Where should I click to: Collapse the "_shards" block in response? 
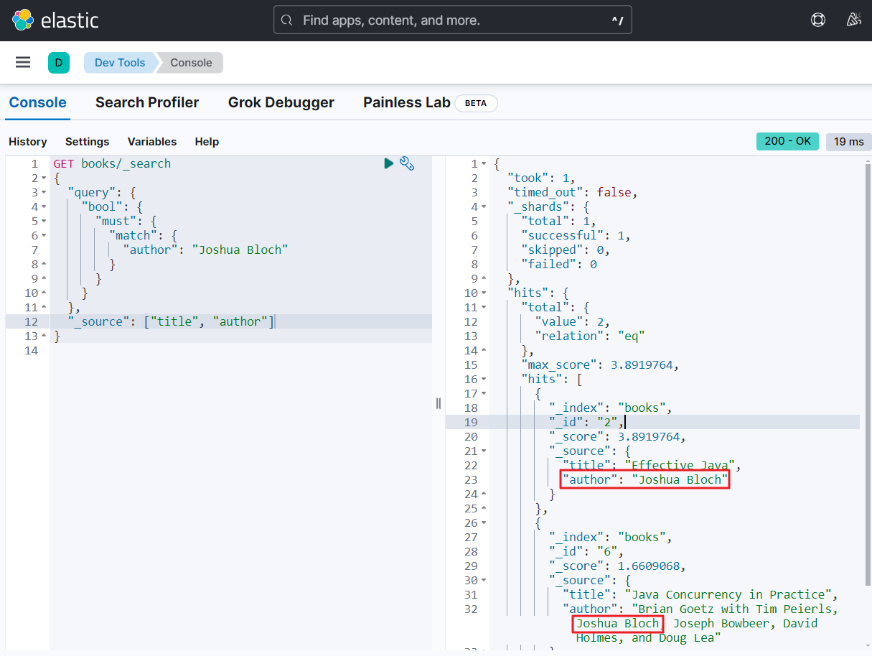484,207
